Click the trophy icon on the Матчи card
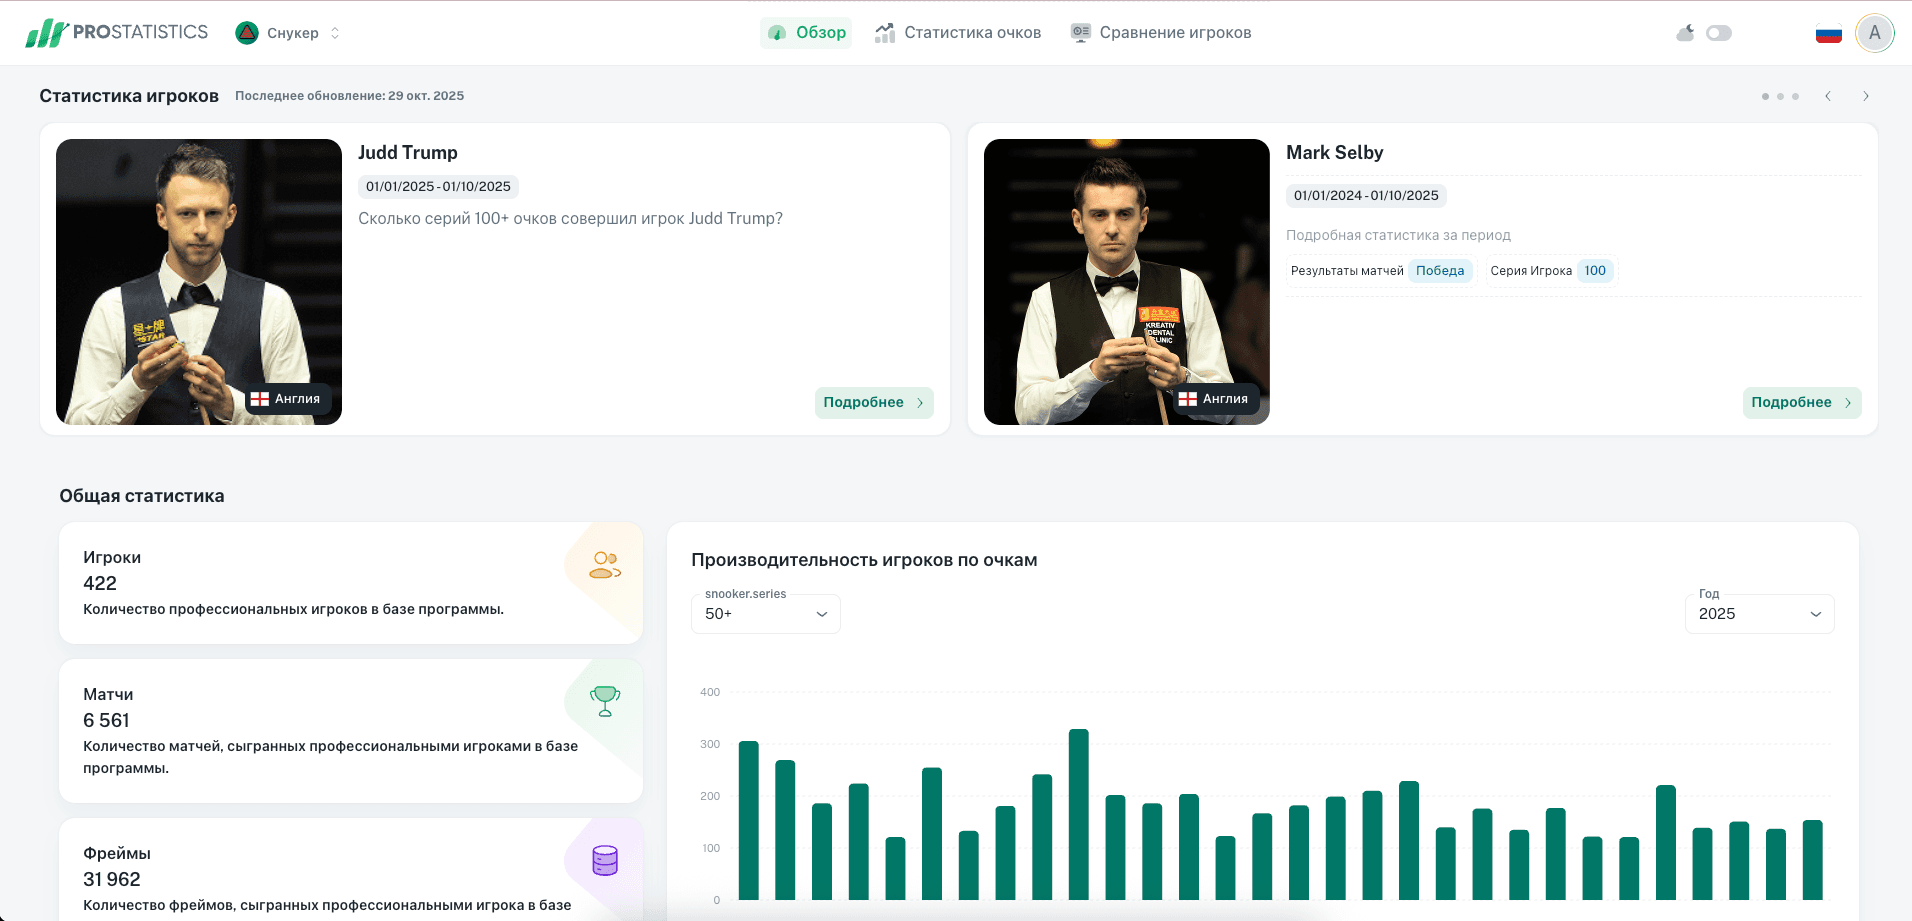The width and height of the screenshot is (1912, 921). (603, 703)
